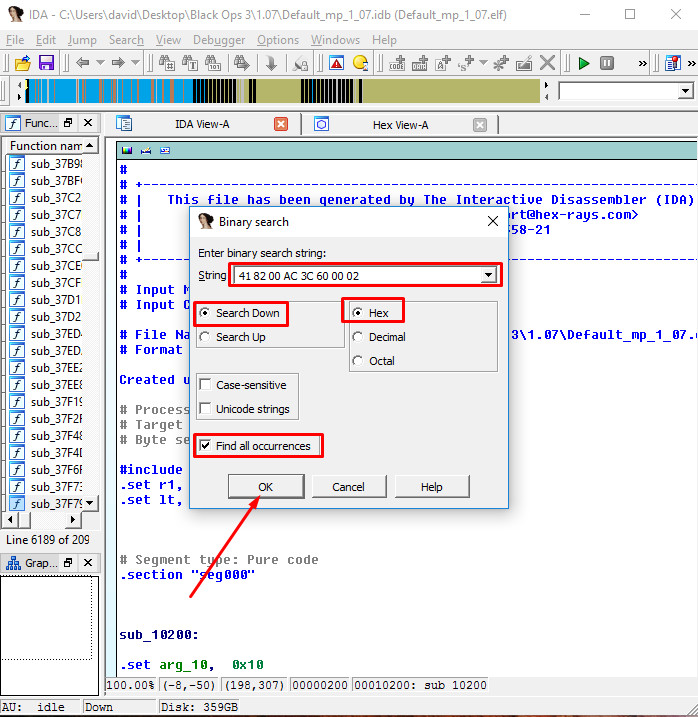Open the problems list warning icon

(337, 63)
